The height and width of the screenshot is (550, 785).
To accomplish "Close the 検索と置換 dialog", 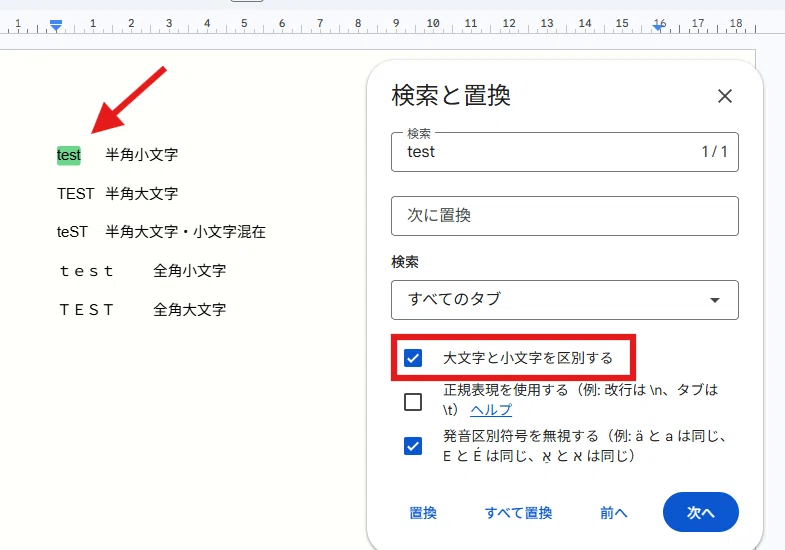I will 724,96.
